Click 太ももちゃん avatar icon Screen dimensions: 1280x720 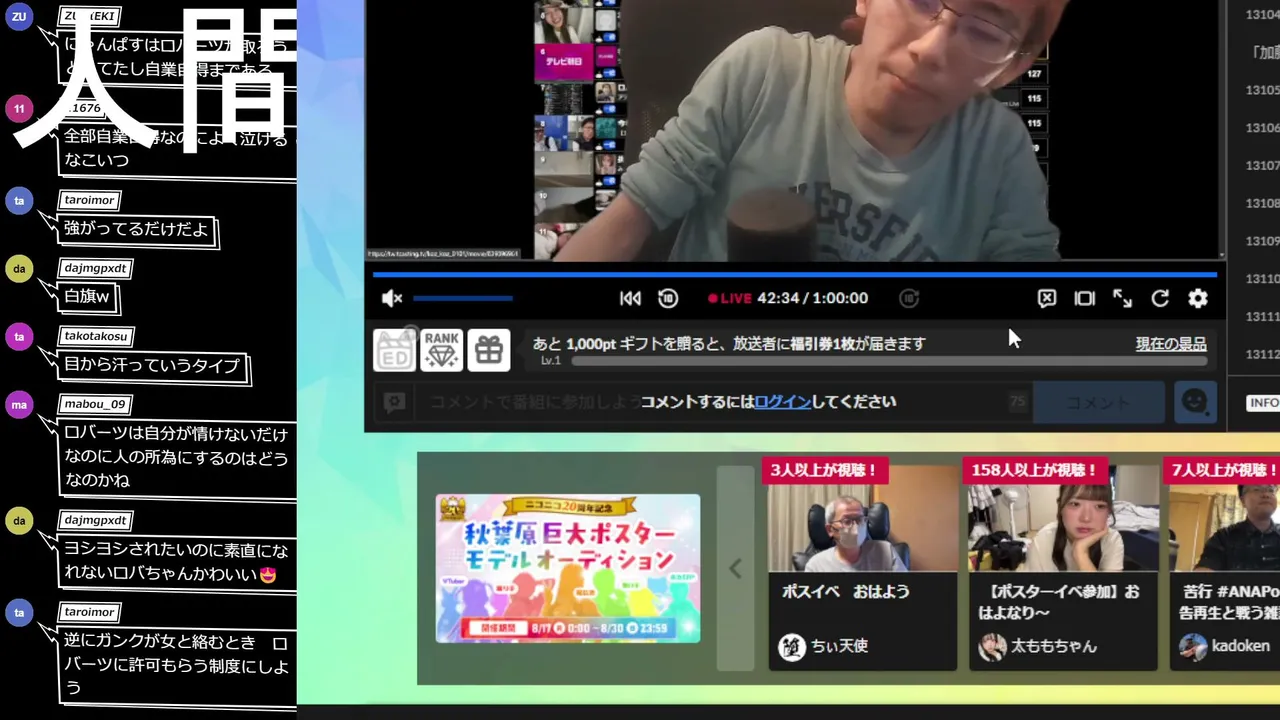pos(992,647)
